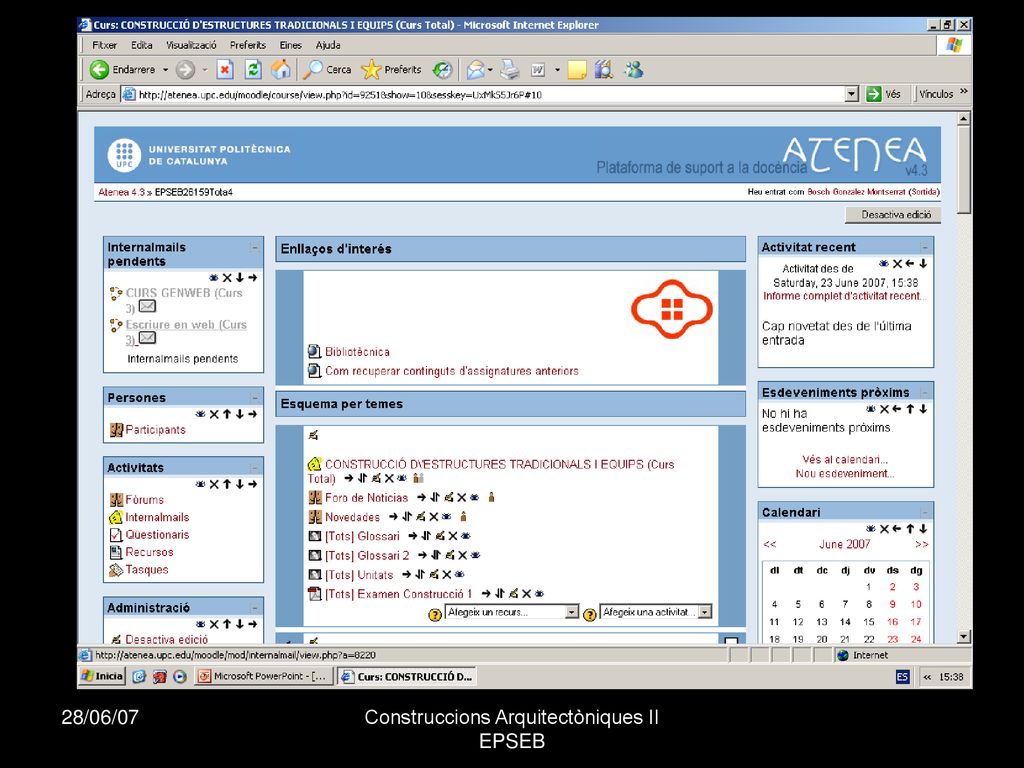Stop page loading with the red X toolbar icon
The height and width of the screenshot is (768, 1024).
click(225, 69)
